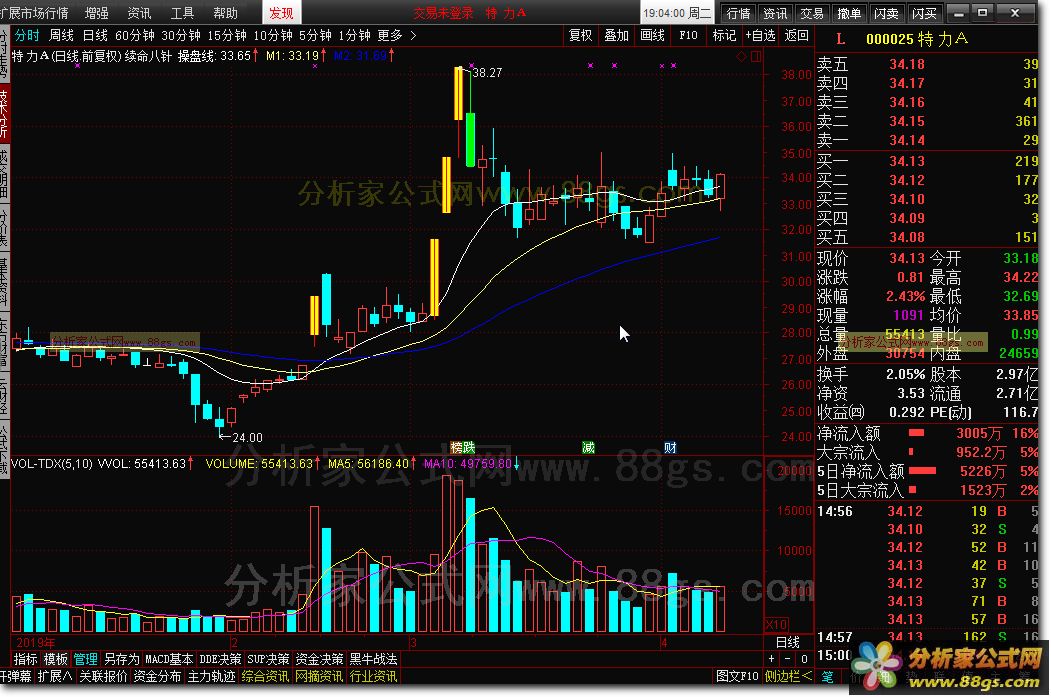Open the 资金分布 tab
This screenshot has width=1051, height=697.
pyautogui.click(x=157, y=676)
